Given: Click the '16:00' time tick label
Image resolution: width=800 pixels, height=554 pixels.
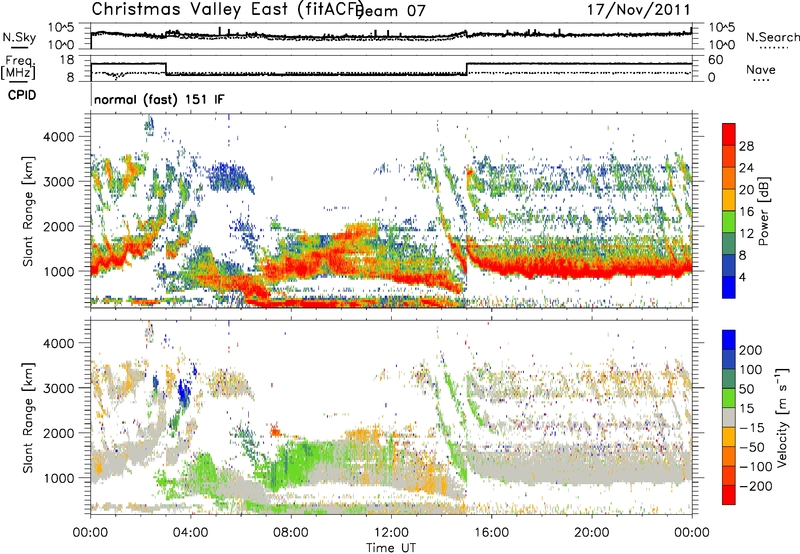Looking at the screenshot, I should pos(491,533).
